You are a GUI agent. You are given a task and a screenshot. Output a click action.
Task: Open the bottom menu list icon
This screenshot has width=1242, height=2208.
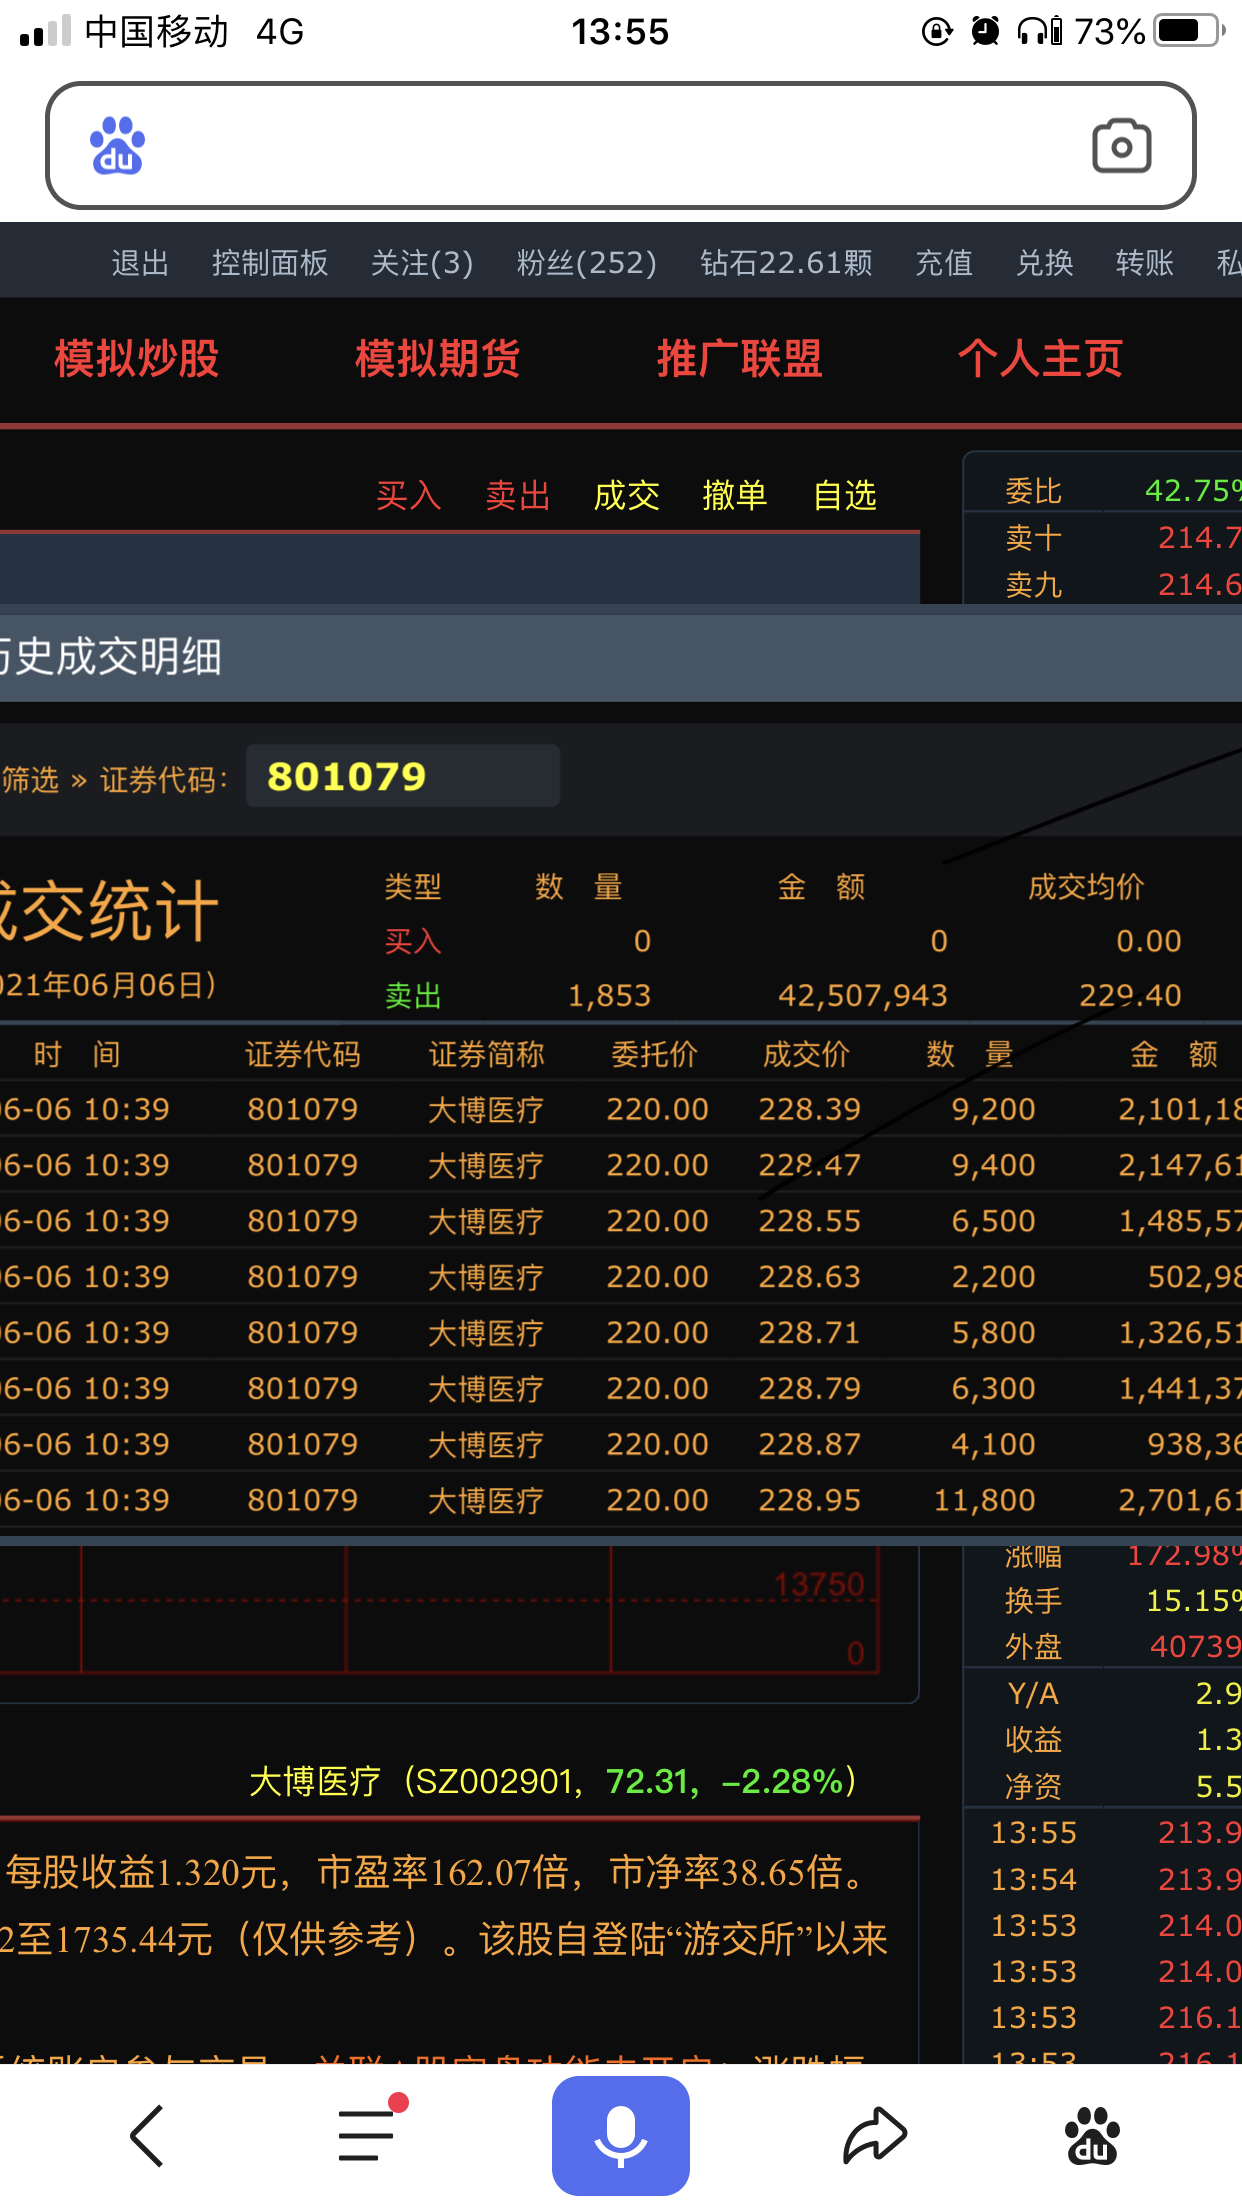pyautogui.click(x=367, y=2135)
